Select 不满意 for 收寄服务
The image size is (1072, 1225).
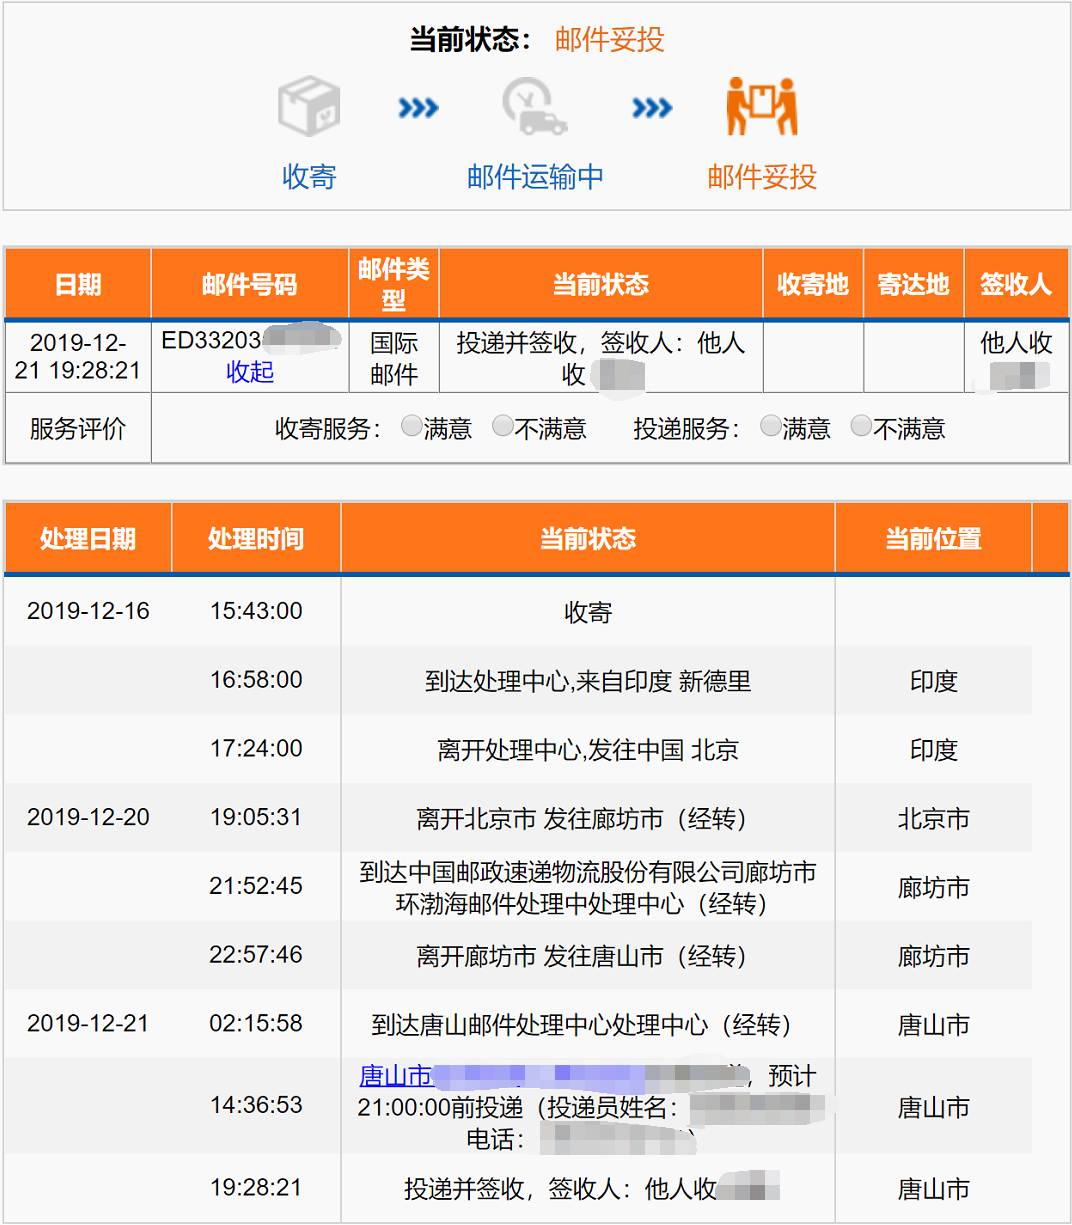click(503, 427)
